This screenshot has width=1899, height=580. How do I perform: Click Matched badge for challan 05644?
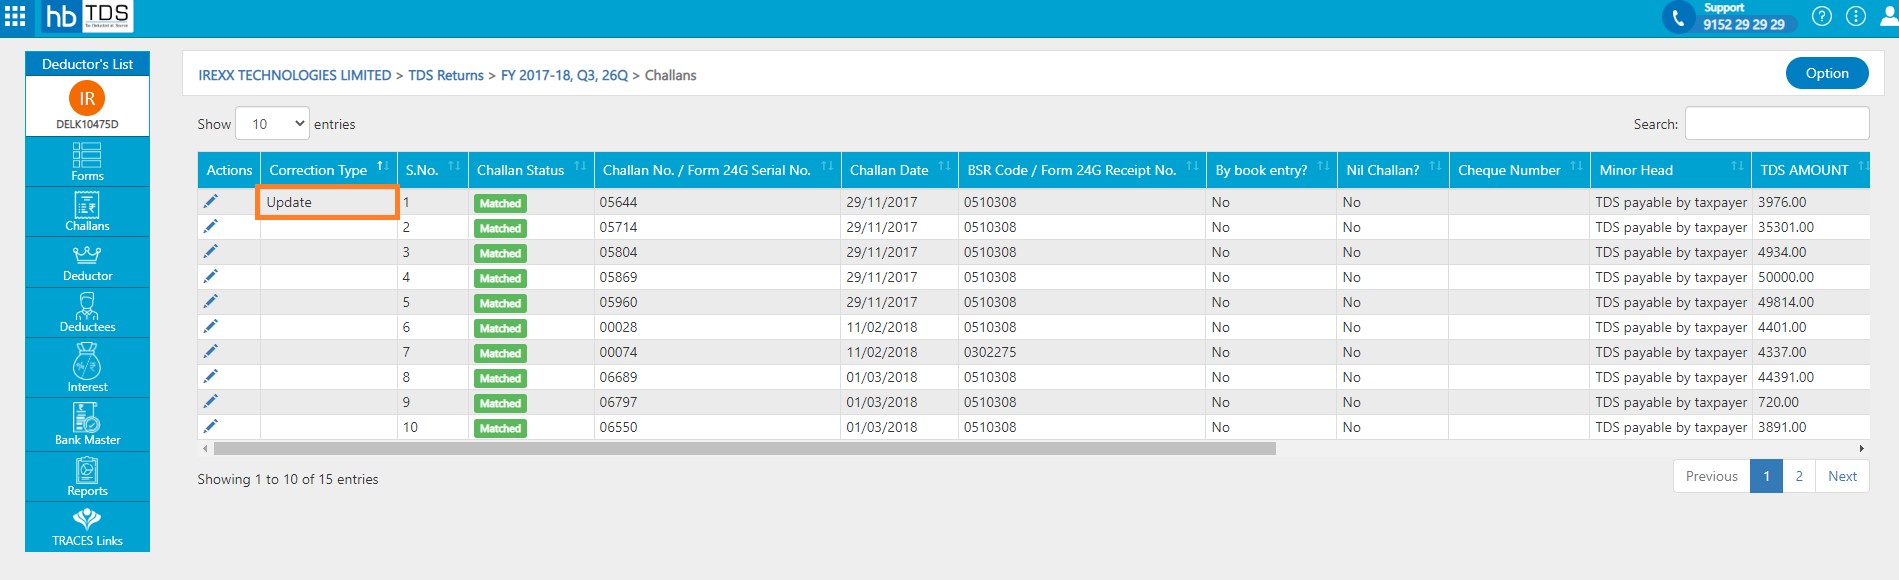point(500,203)
